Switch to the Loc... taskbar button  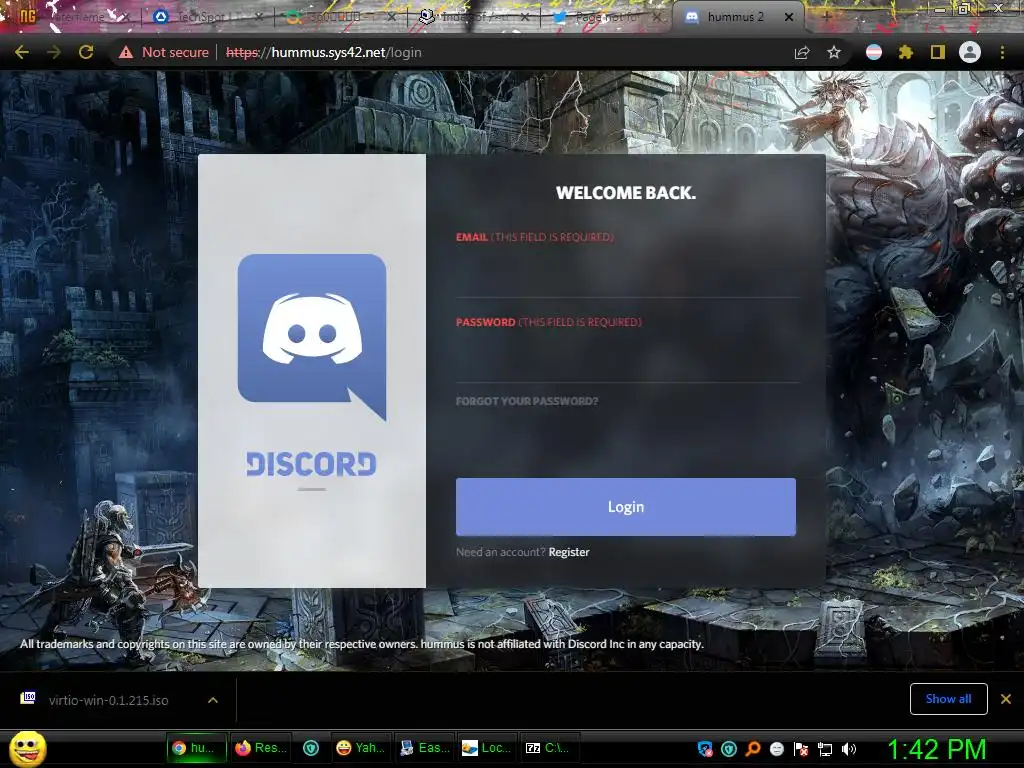(x=487, y=748)
